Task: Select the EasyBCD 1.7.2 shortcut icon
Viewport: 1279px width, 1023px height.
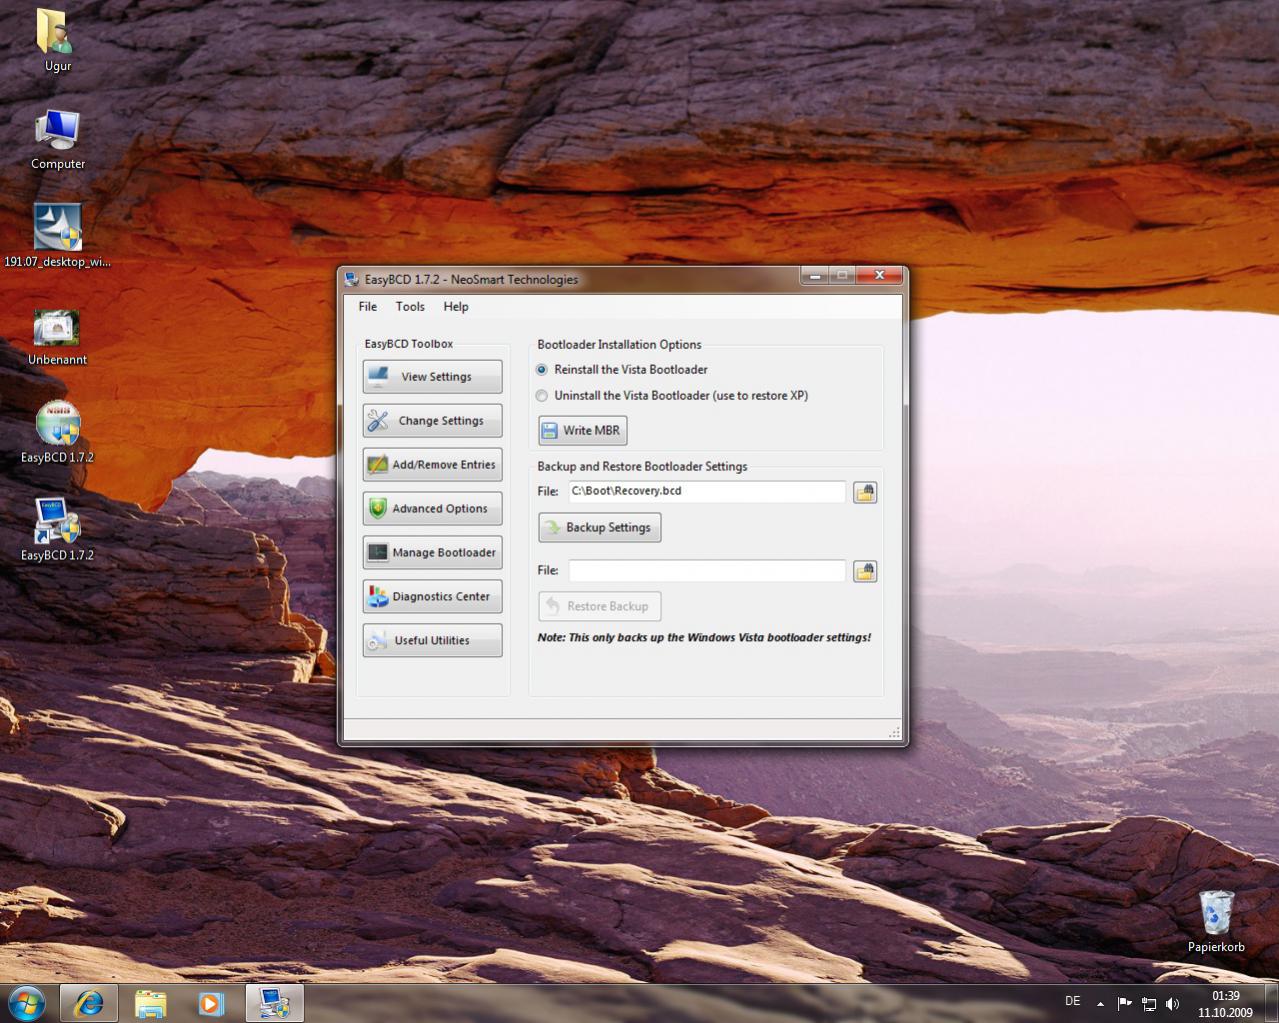Action: (58, 530)
